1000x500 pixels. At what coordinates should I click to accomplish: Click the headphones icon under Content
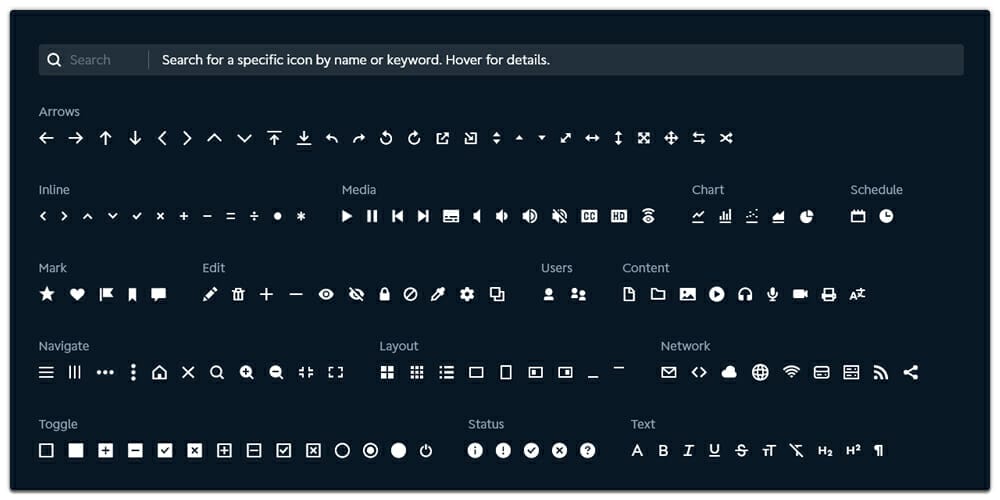(744, 294)
